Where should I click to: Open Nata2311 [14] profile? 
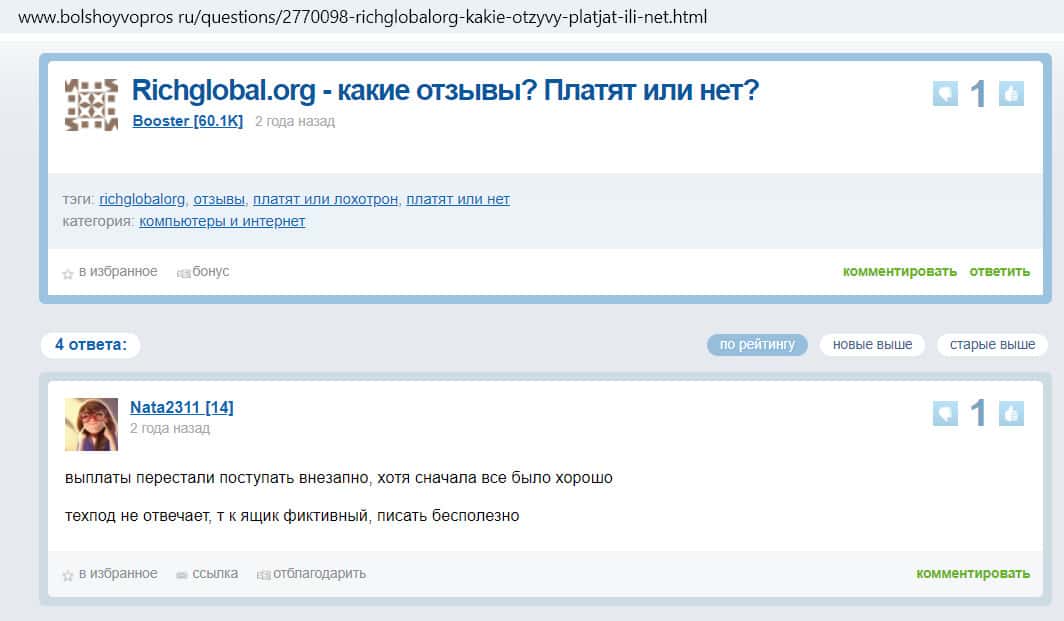click(182, 407)
